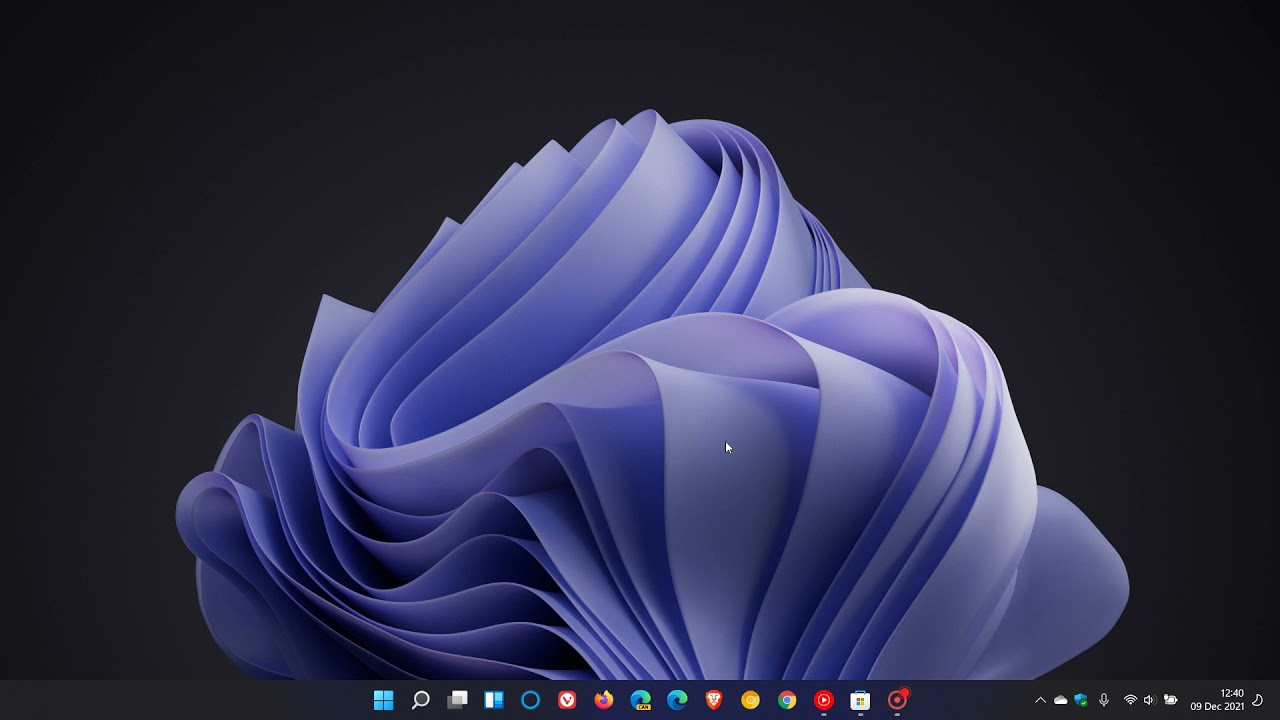
Task: Open notifications focus assist moon icon
Action: (1258, 700)
